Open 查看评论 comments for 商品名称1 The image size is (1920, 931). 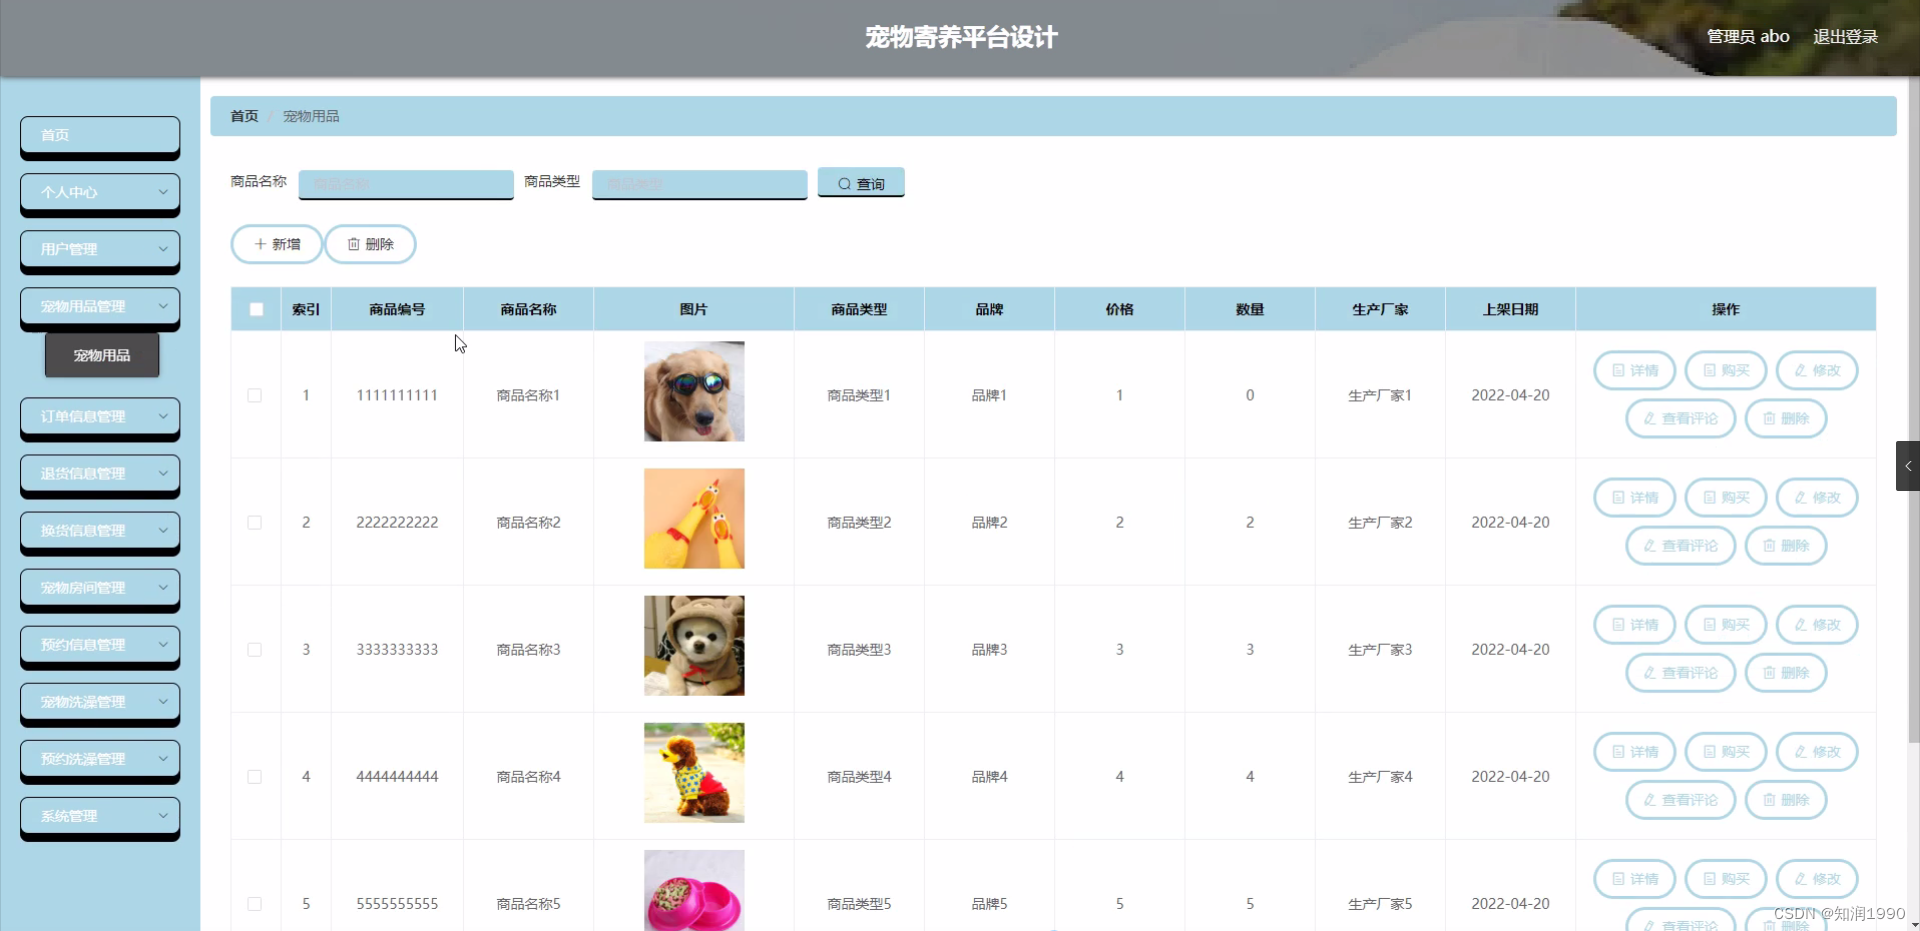click(x=1679, y=418)
